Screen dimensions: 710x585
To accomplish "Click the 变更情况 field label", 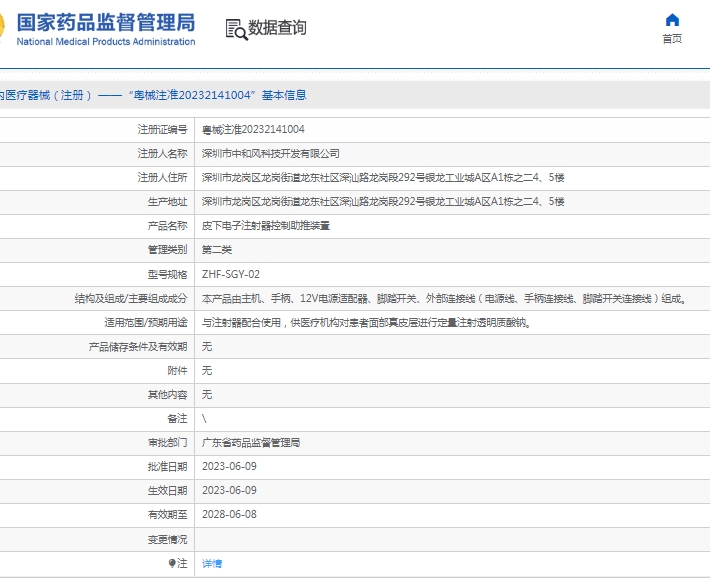I will (168, 539).
